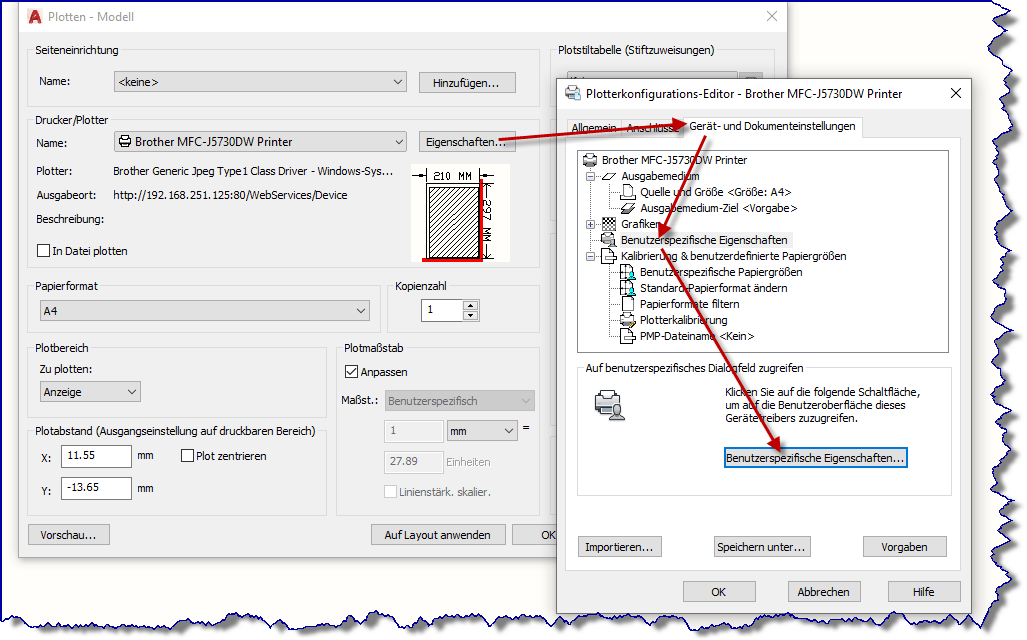Click the Kalibrierung document icon in tree
This screenshot has width=1027, height=640.
tap(609, 256)
